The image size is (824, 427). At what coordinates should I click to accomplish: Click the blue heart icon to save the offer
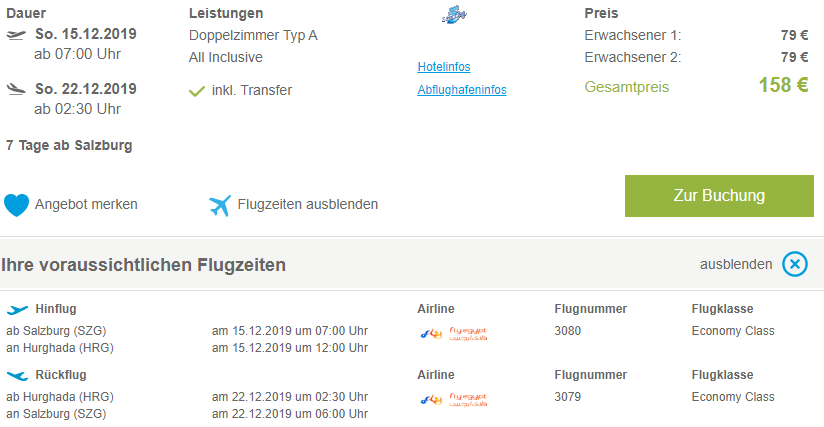point(16,205)
